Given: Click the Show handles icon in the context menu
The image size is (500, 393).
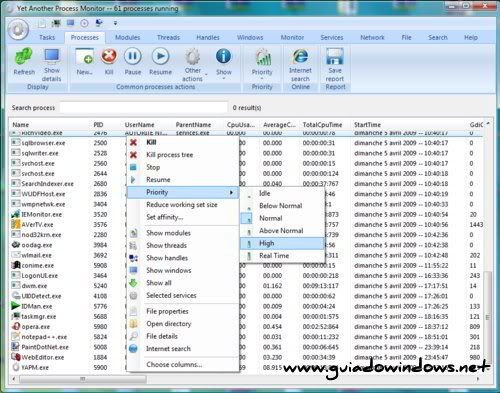Looking at the screenshot, I should (133, 258).
